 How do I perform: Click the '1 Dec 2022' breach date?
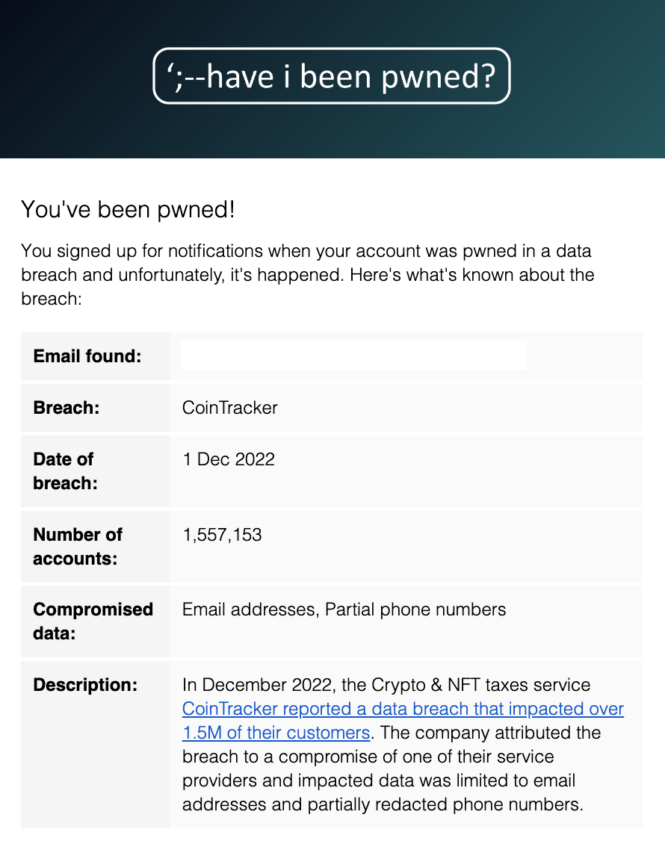(229, 459)
